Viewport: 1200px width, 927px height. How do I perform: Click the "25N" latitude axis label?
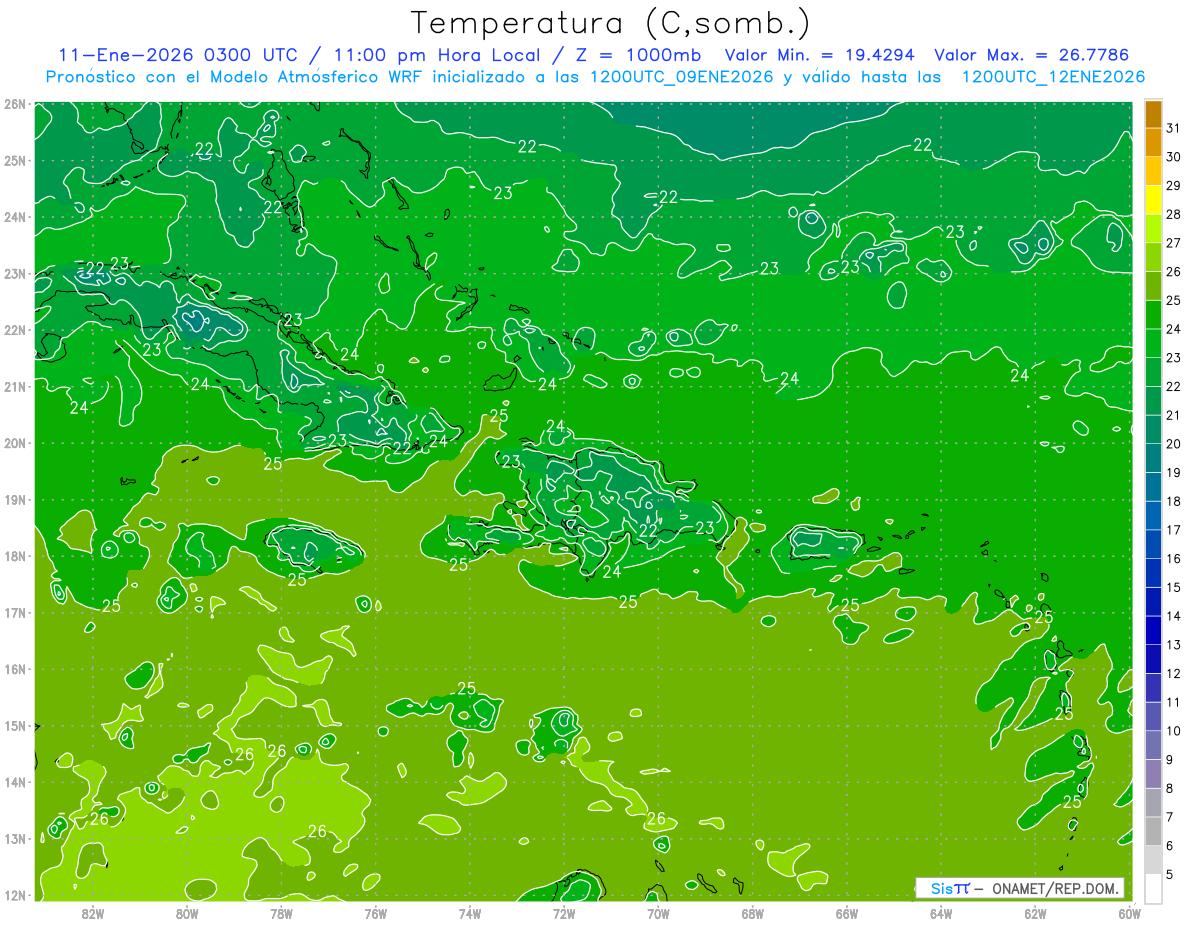click(14, 161)
